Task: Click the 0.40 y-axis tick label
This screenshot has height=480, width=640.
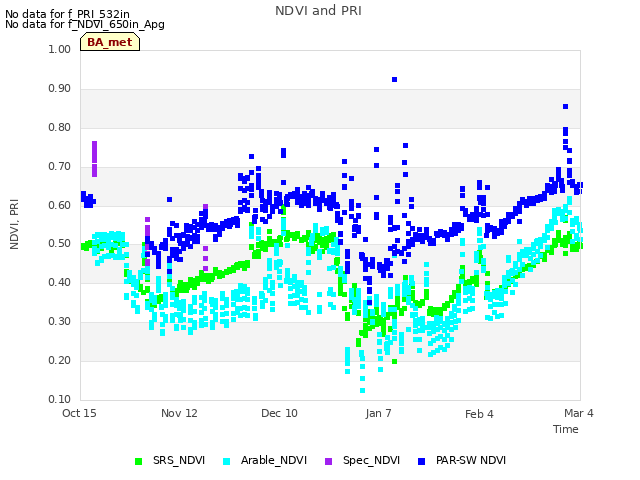Action: click(x=60, y=282)
